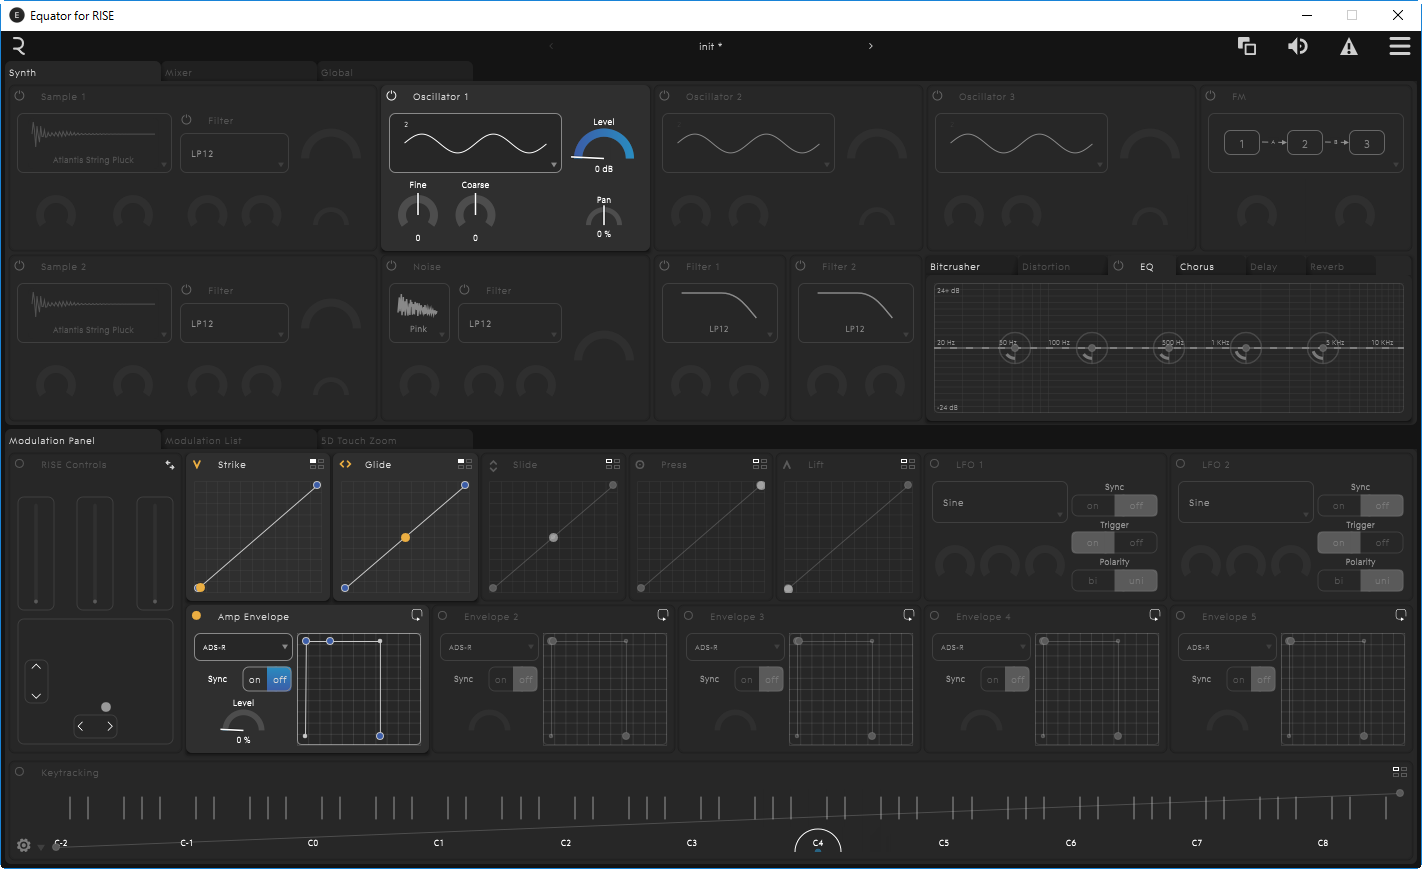Toggle the EQ power icon
1422x869 pixels.
1119,266
